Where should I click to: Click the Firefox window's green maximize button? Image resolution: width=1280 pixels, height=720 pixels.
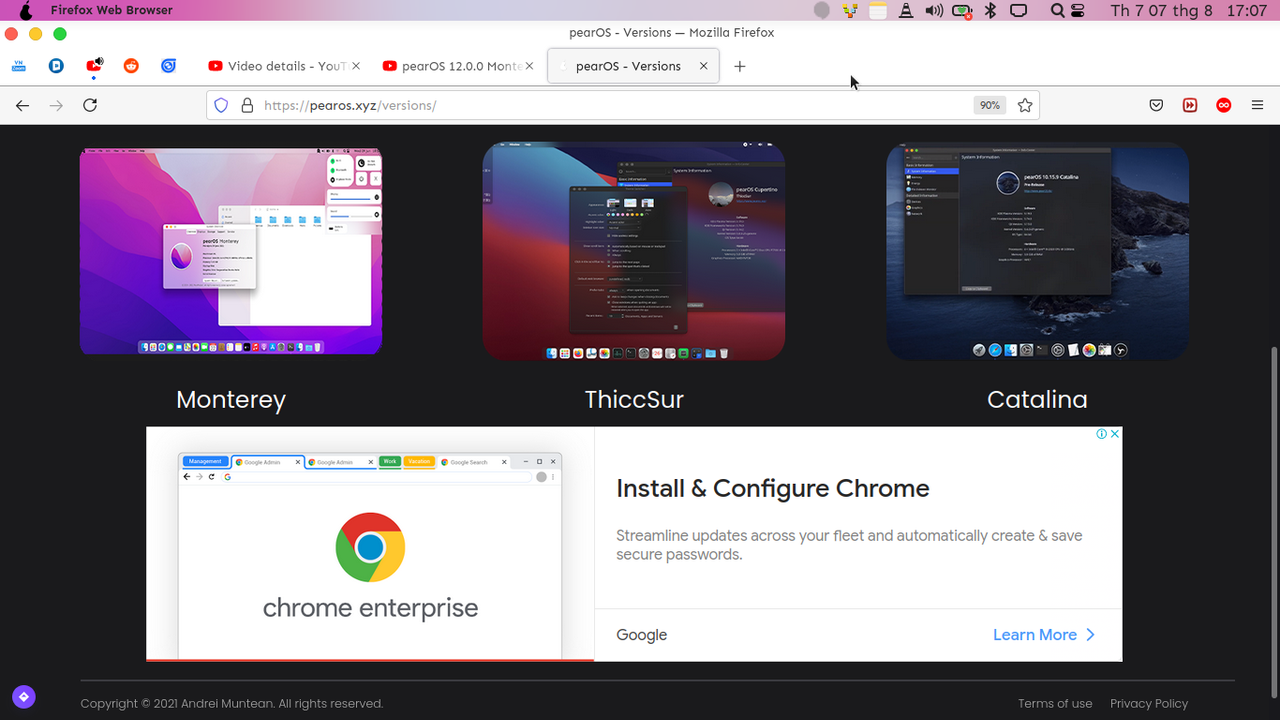(59, 33)
